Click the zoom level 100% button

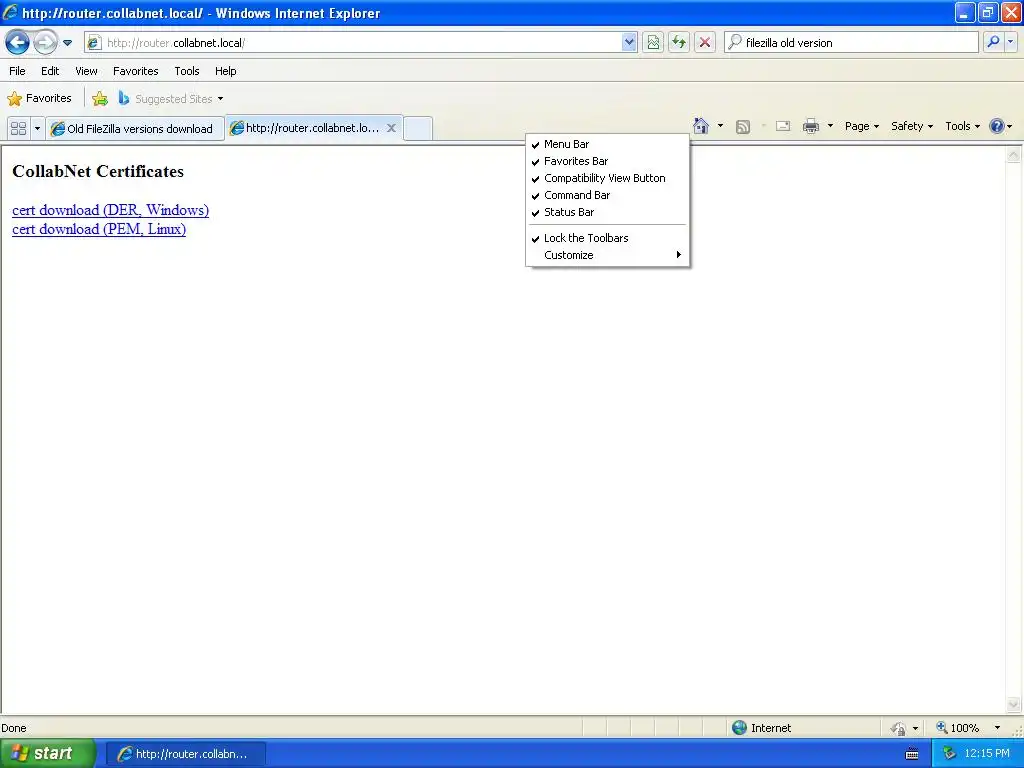[957, 728]
